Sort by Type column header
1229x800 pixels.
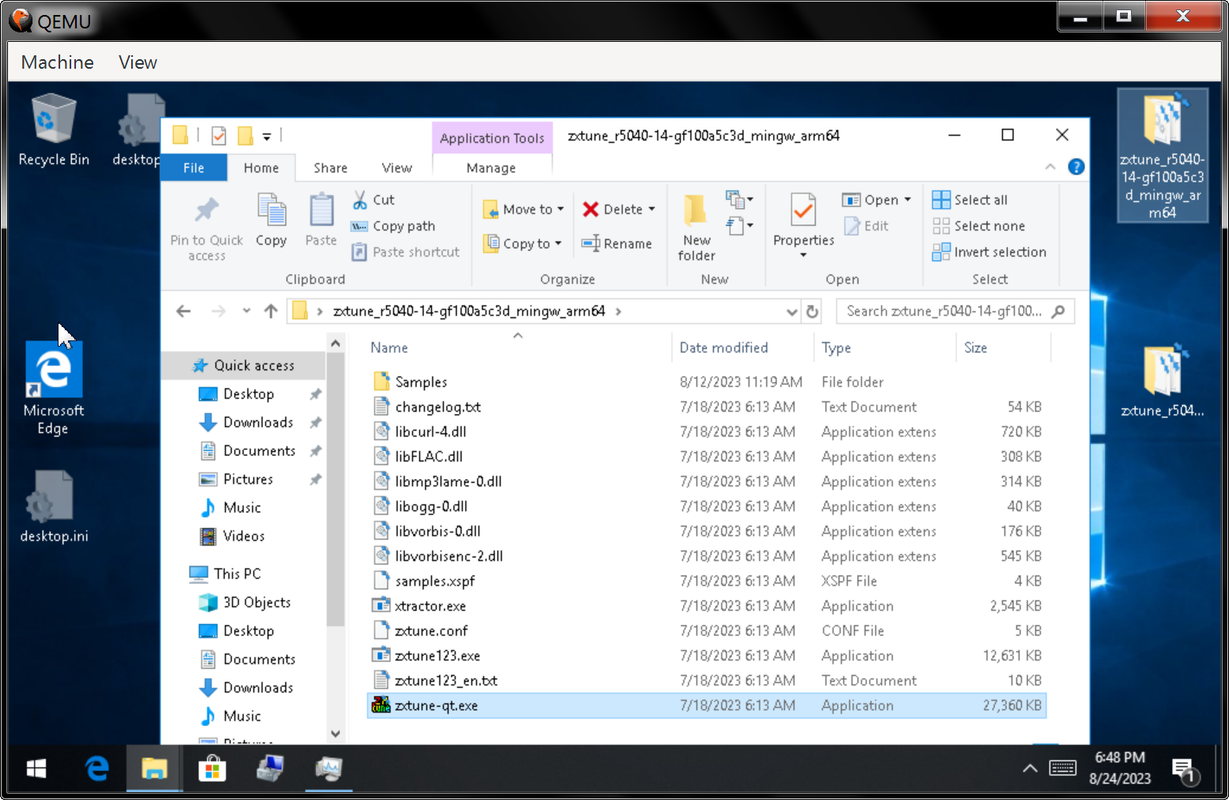coord(836,347)
